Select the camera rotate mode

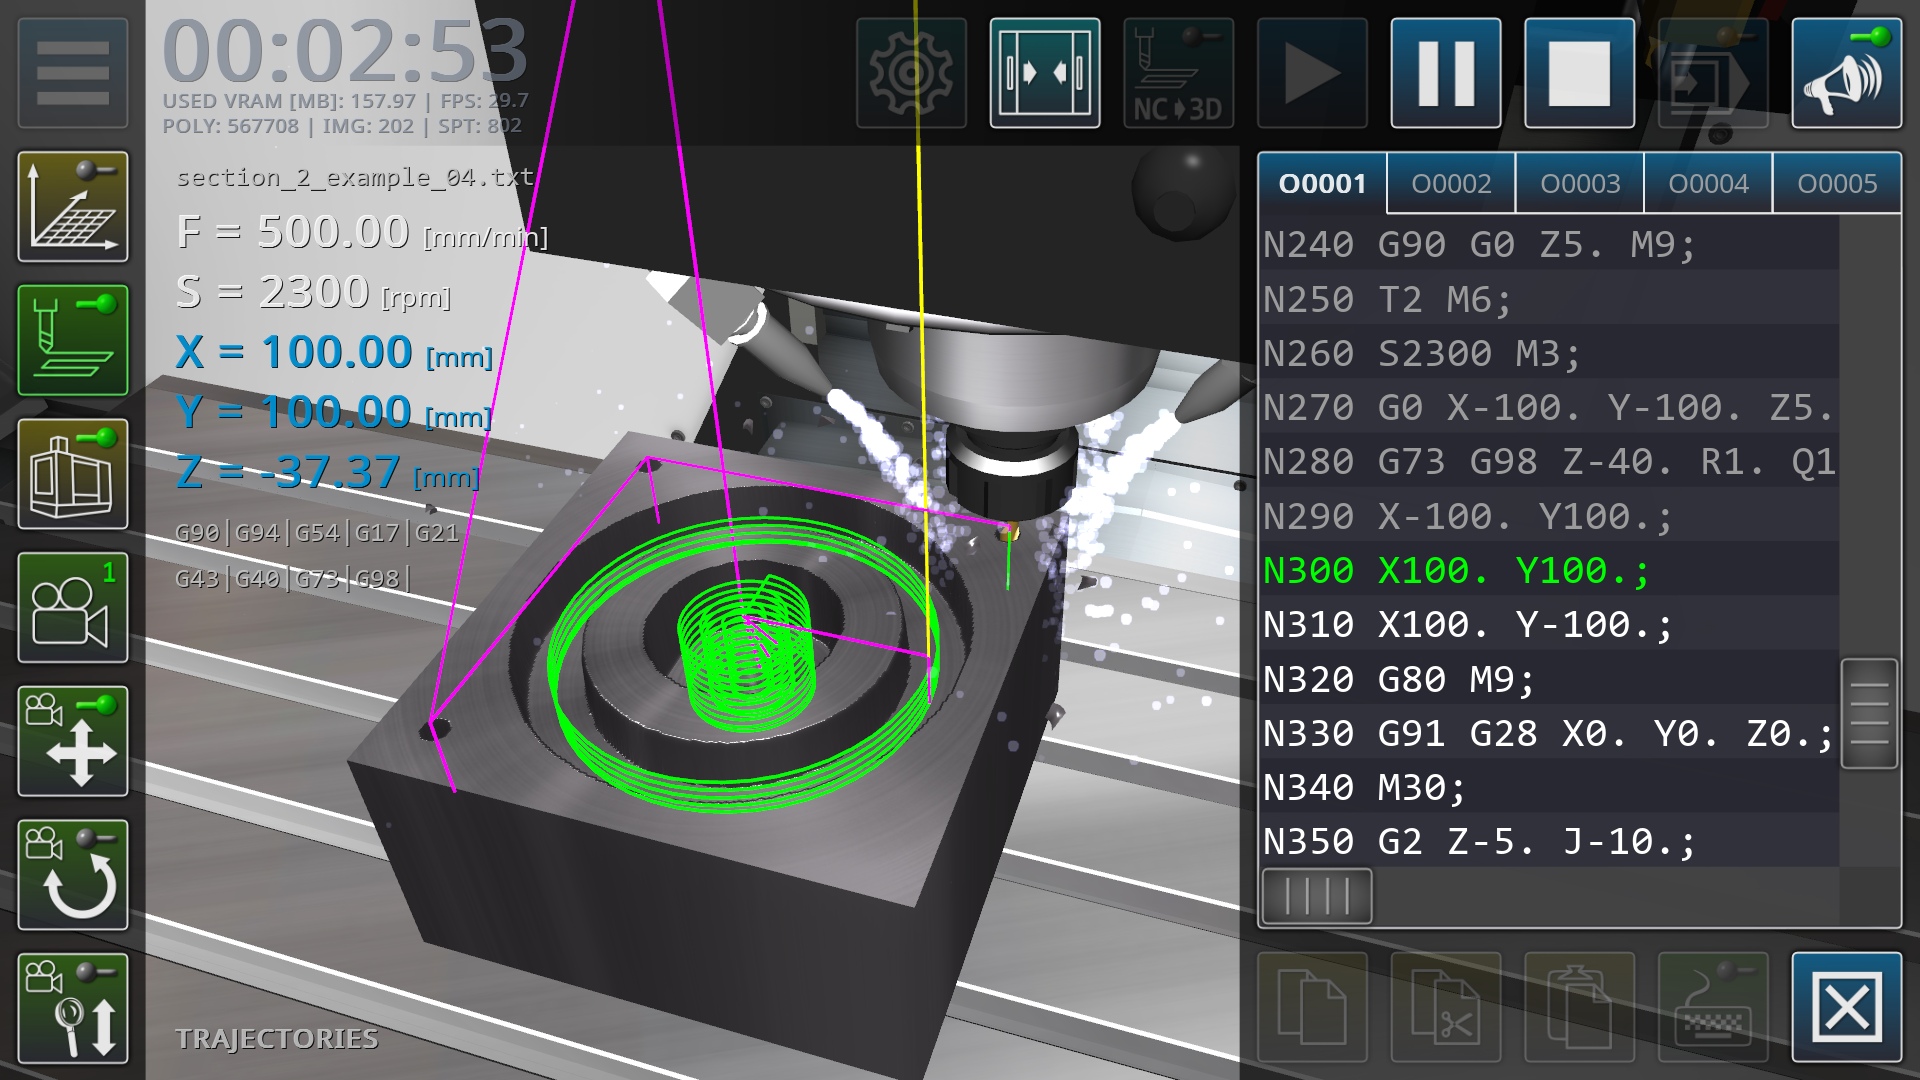pyautogui.click(x=72, y=875)
